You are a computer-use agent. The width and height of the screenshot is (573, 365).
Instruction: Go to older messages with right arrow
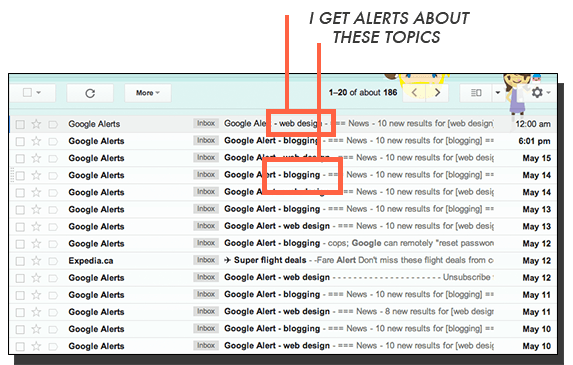tap(437, 93)
